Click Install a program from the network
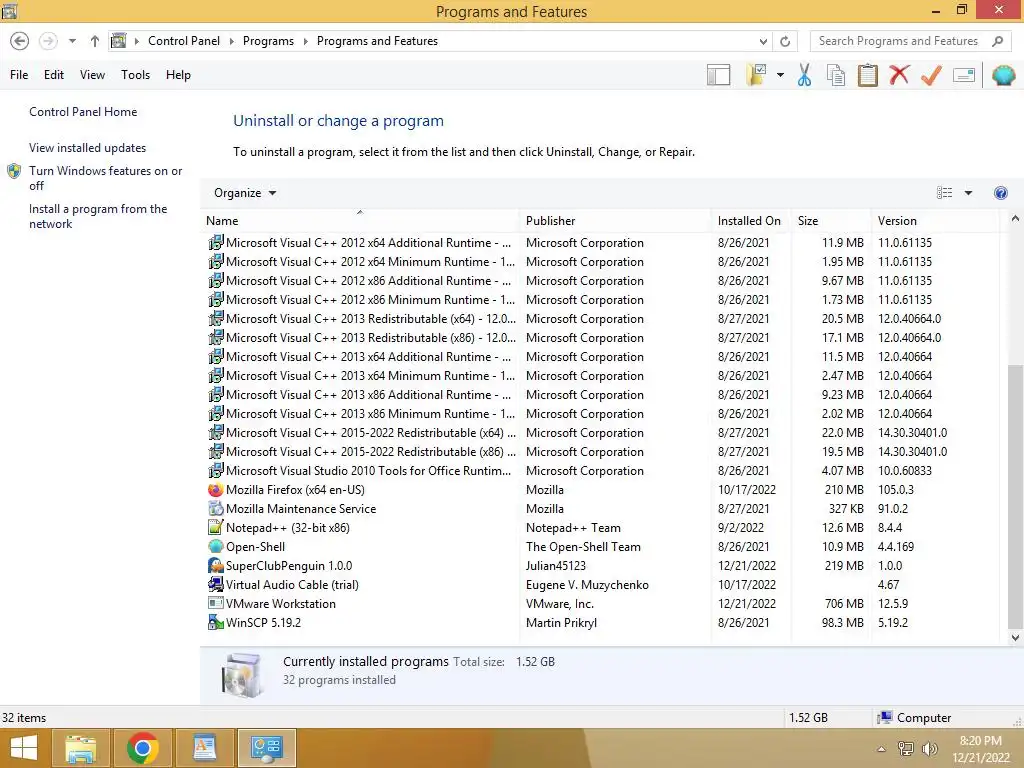Viewport: 1024px width, 768px height. pyautogui.click(x=98, y=216)
